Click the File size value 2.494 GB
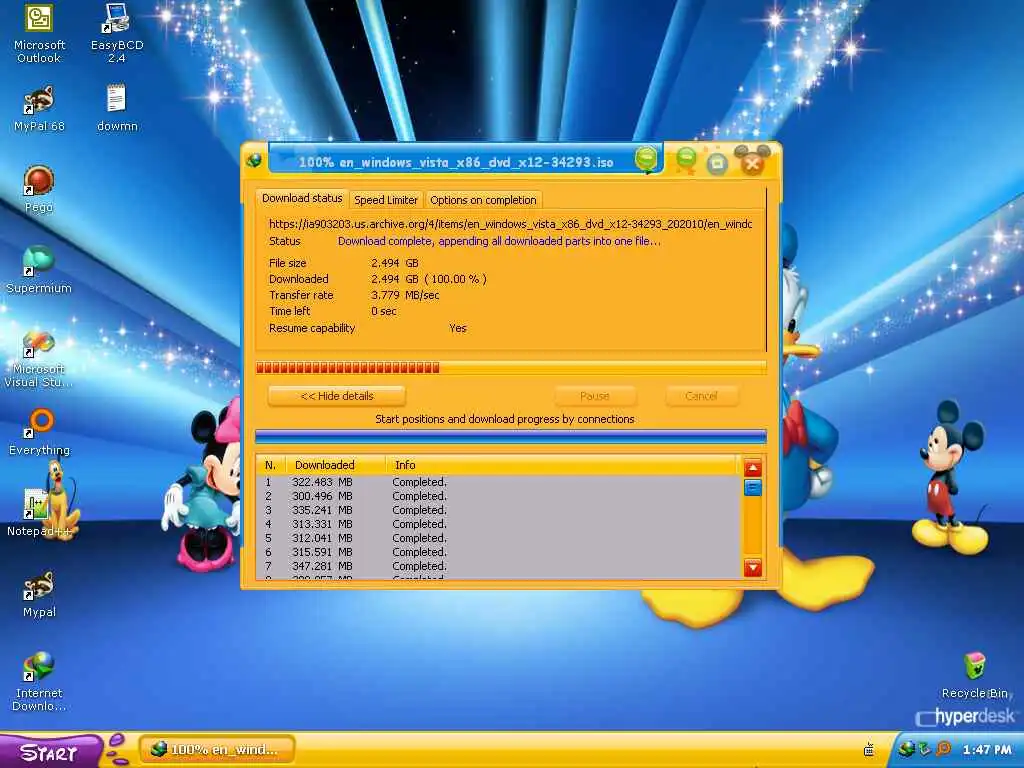The image size is (1024, 768). coord(394,263)
